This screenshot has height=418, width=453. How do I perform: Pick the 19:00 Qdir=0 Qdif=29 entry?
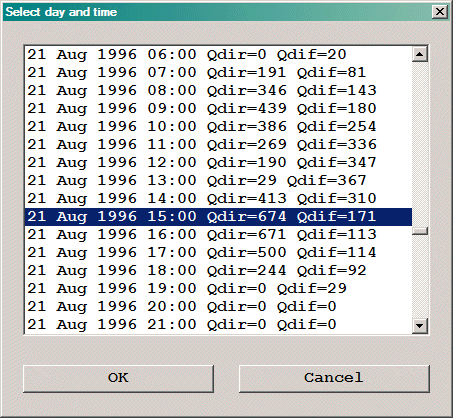pyautogui.click(x=219, y=288)
